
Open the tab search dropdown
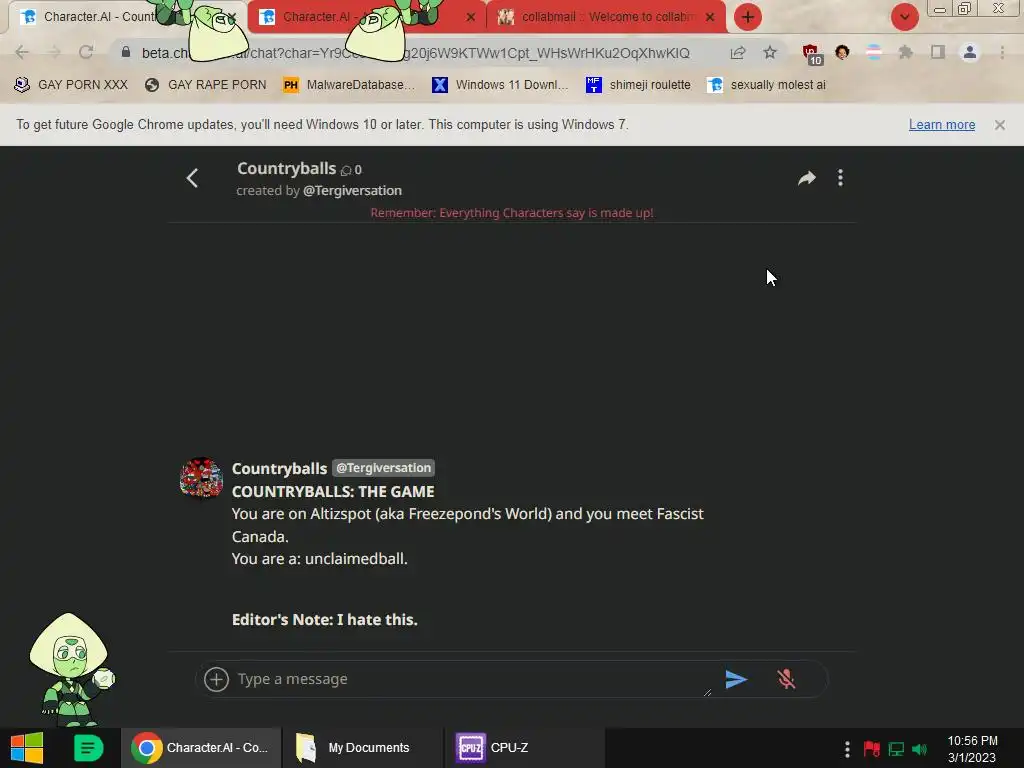(x=904, y=17)
